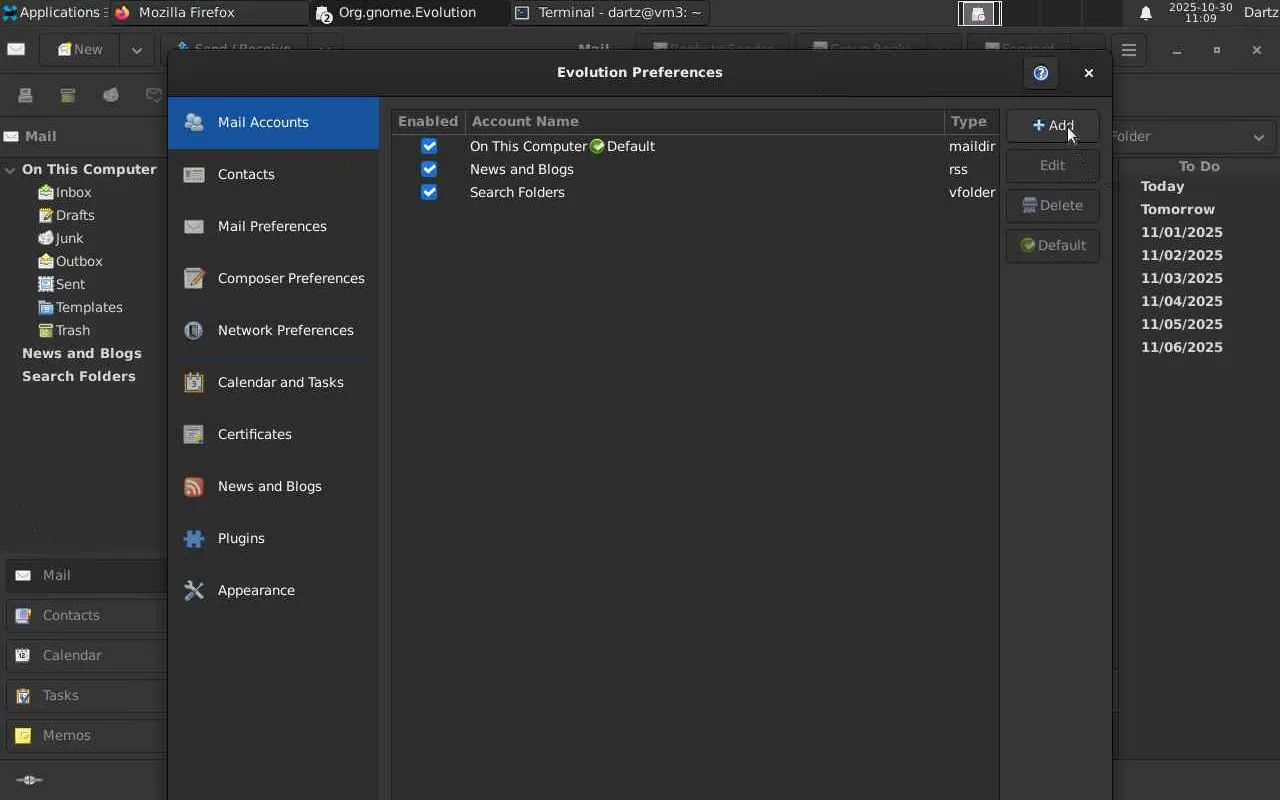The width and height of the screenshot is (1280, 800).
Task: Switch to the Memos view
Action: 86,735
